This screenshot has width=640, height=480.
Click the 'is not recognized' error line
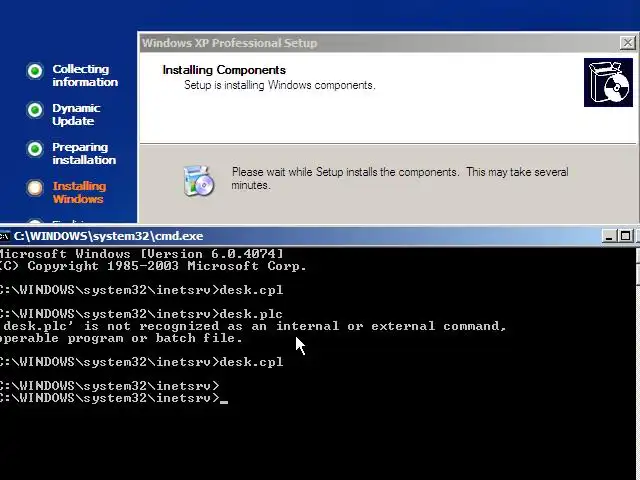pyautogui.click(x=254, y=326)
